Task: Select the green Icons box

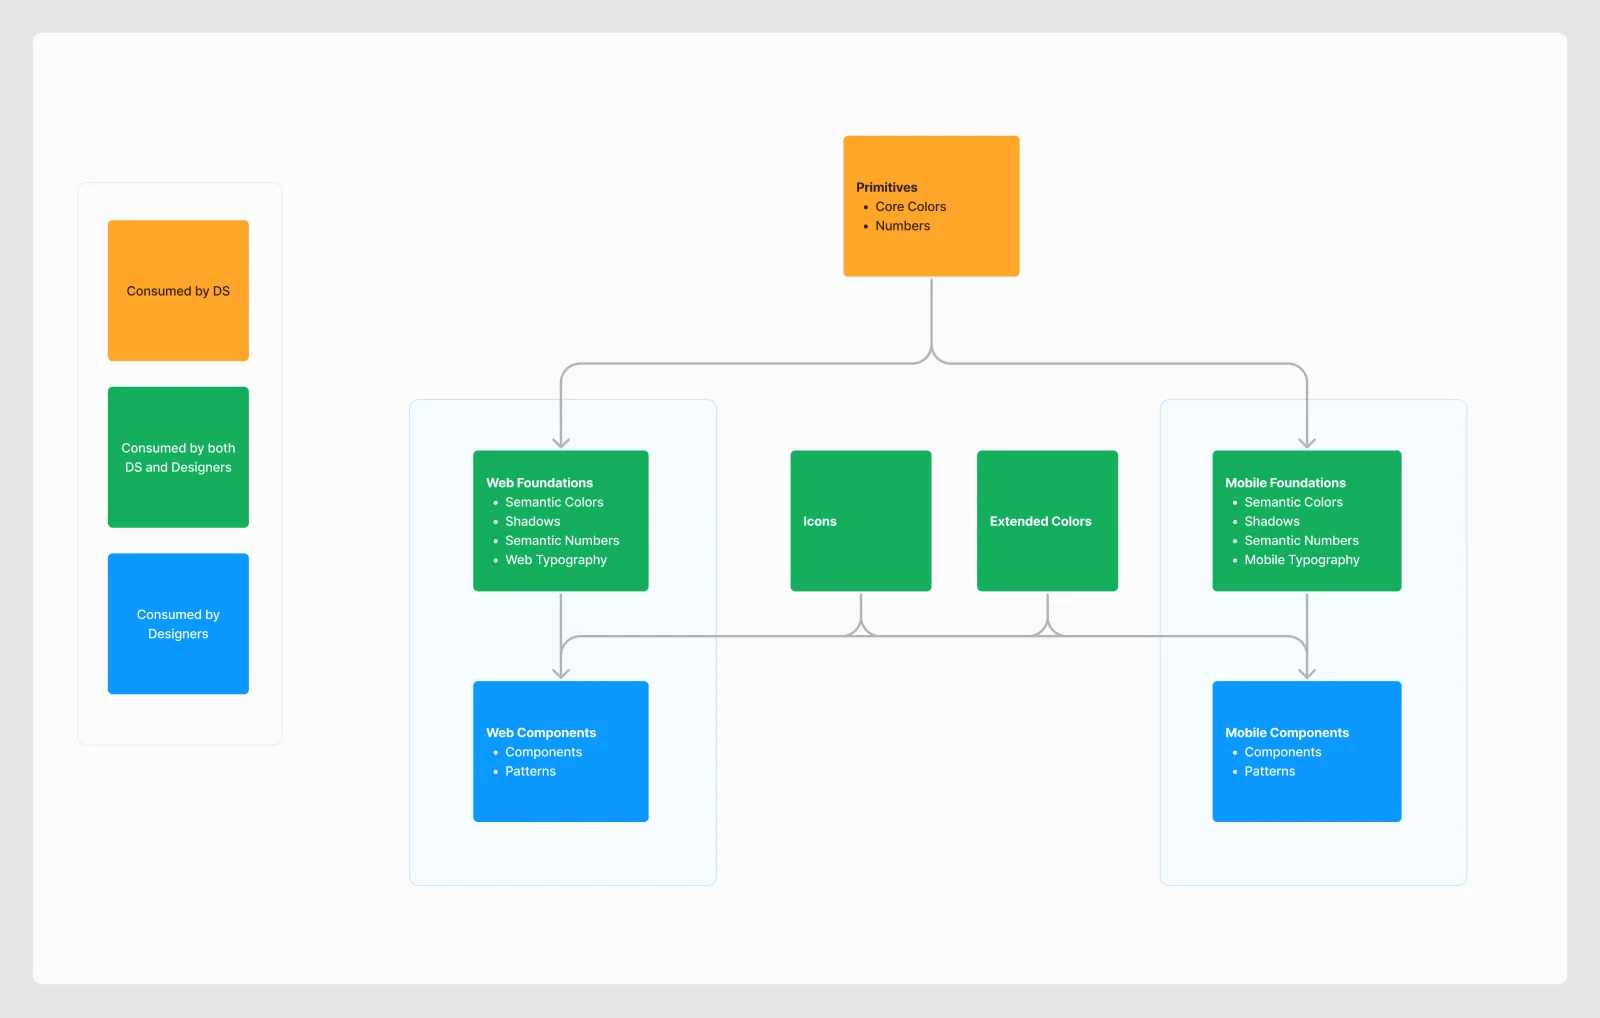Action: (861, 521)
